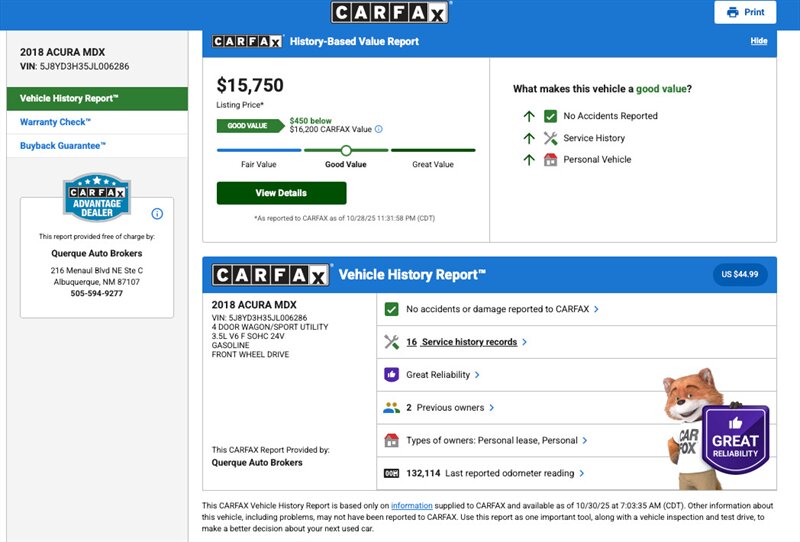Click the purple Great Reliability thumbs-up icon
Viewport: 800px width, 542px height.
(392, 375)
